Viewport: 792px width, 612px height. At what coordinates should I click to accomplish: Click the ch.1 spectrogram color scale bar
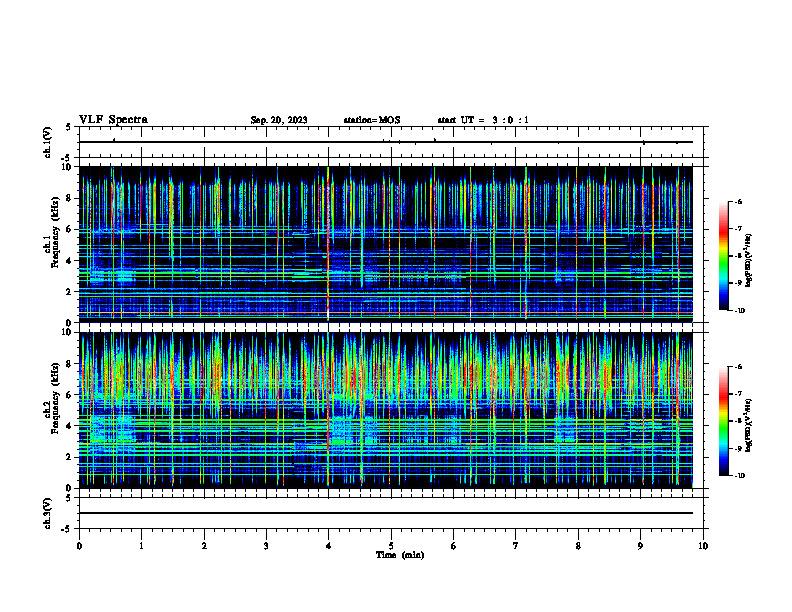point(723,256)
